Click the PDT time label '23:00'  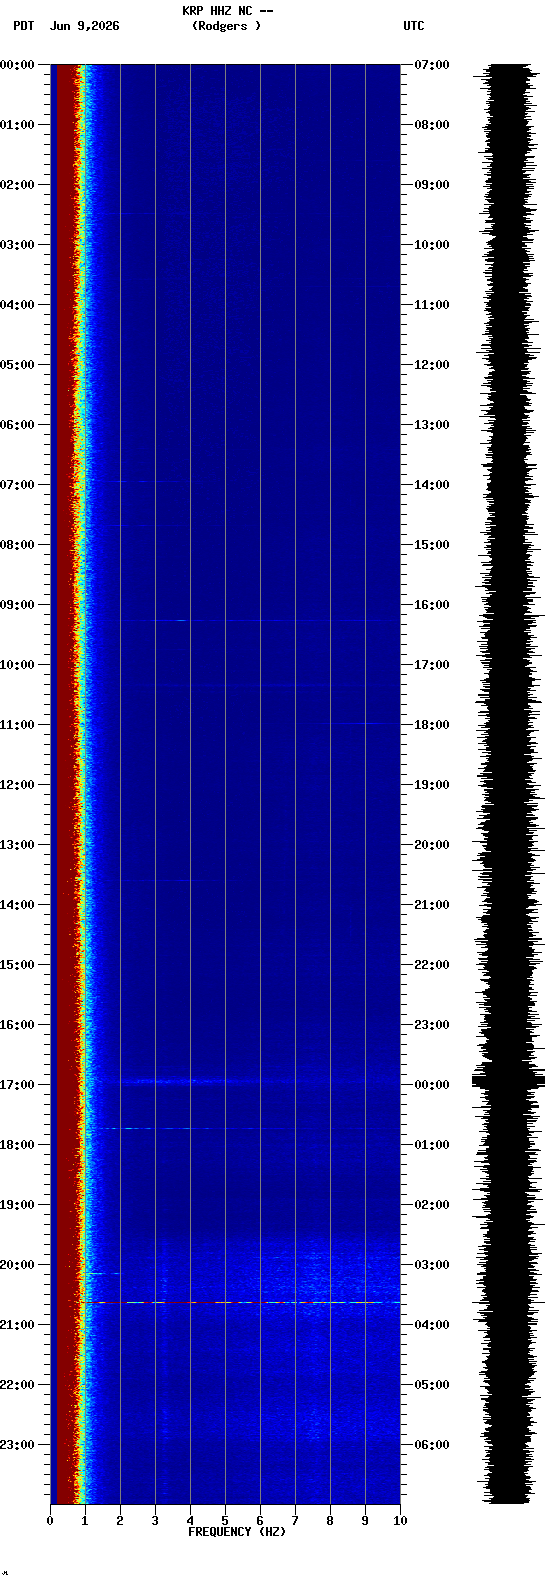pos(18,1445)
